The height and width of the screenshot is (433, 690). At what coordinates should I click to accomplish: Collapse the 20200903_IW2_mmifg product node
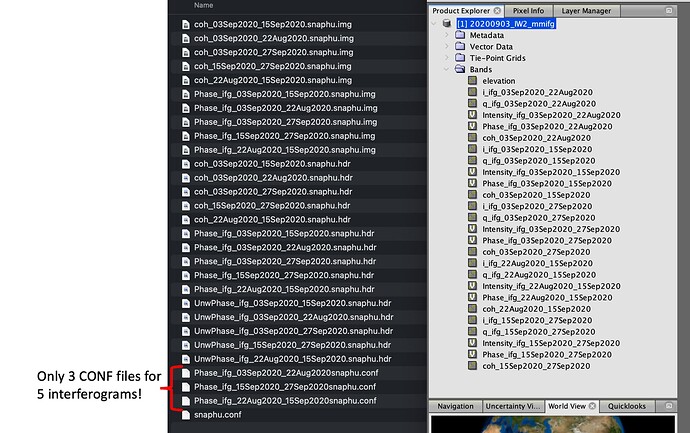(434, 23)
